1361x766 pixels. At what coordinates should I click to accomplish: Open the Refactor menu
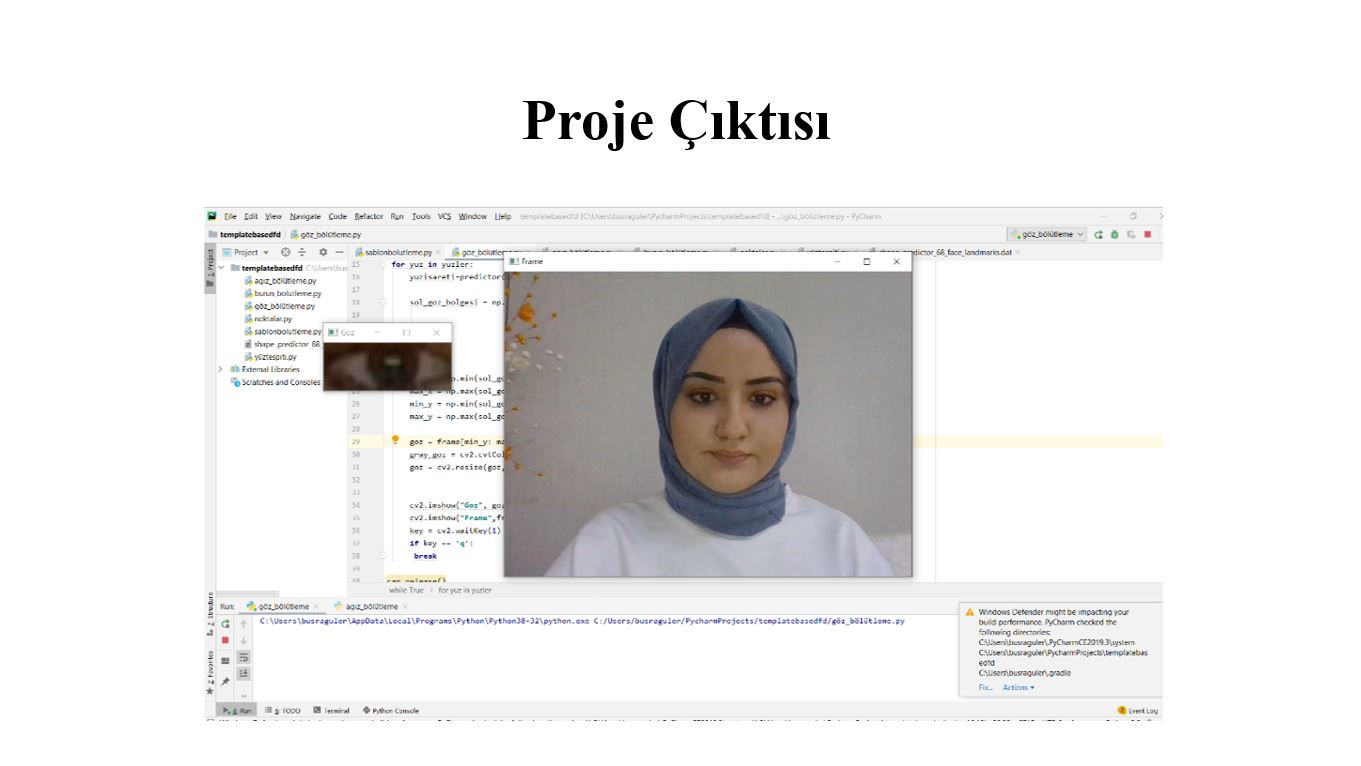pos(370,216)
